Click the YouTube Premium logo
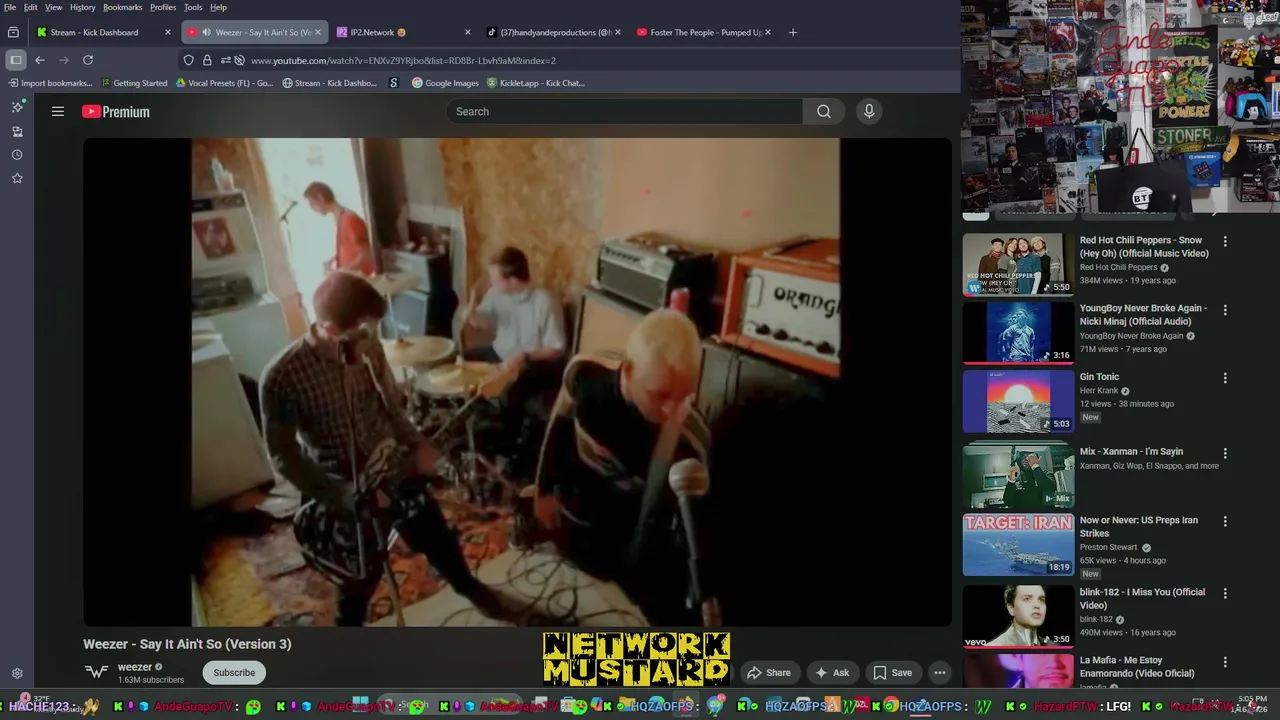 click(x=116, y=112)
